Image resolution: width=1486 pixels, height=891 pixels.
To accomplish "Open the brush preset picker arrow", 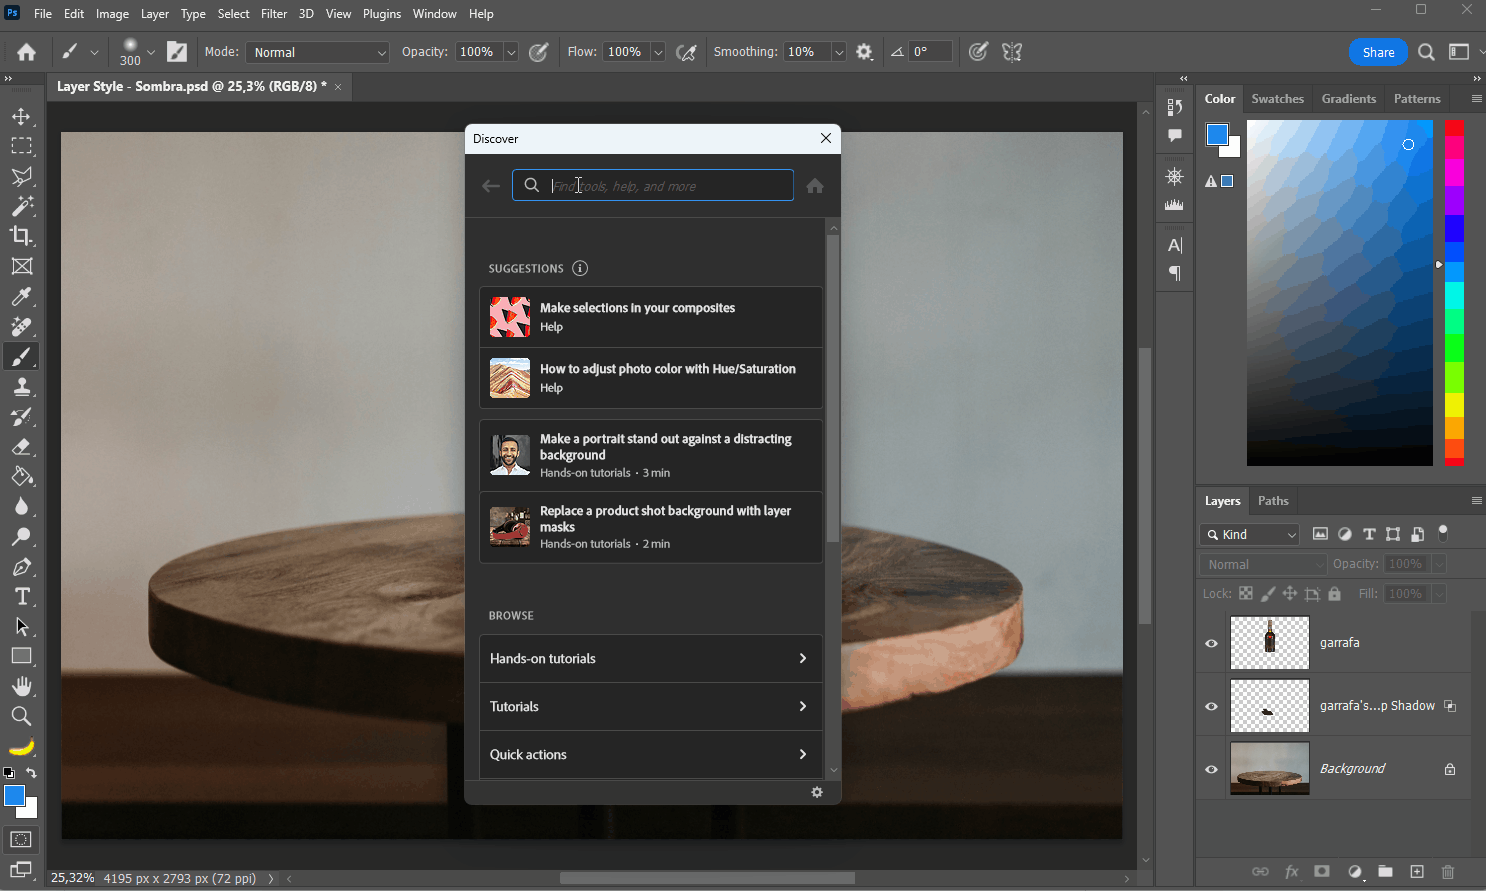I will coord(151,52).
